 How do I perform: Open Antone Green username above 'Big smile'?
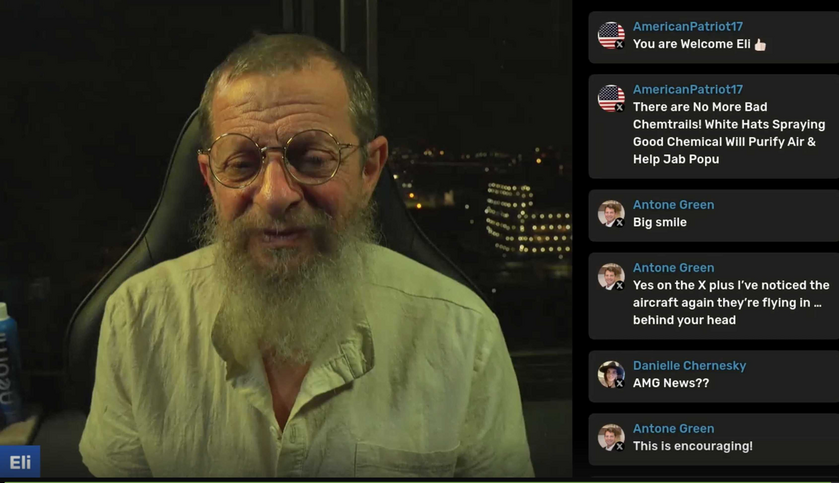click(673, 205)
